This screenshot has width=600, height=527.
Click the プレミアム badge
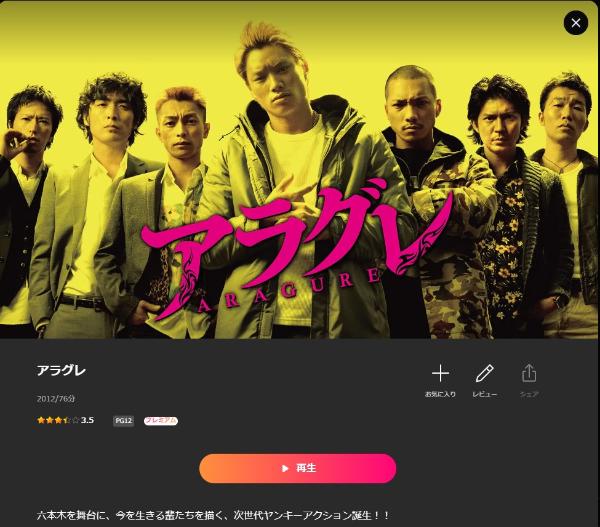[161, 421]
